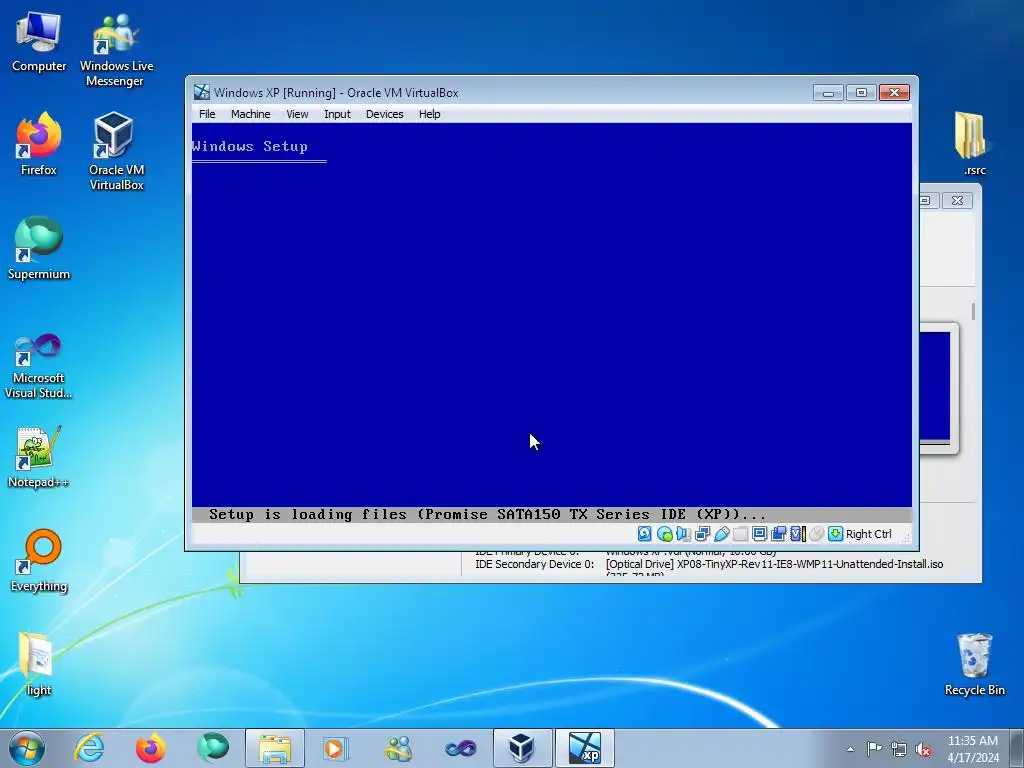
Task: Select the Everything search desktop shortcut
Action: pyautogui.click(x=39, y=560)
